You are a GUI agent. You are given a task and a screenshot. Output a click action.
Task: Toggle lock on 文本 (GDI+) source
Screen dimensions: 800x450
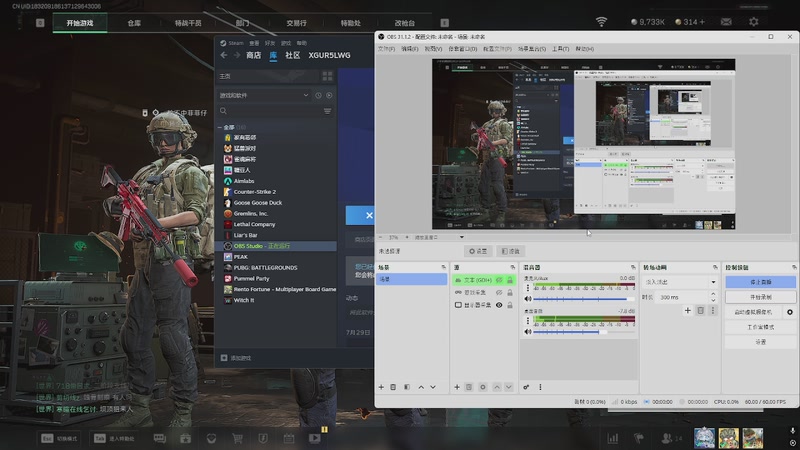coord(510,280)
